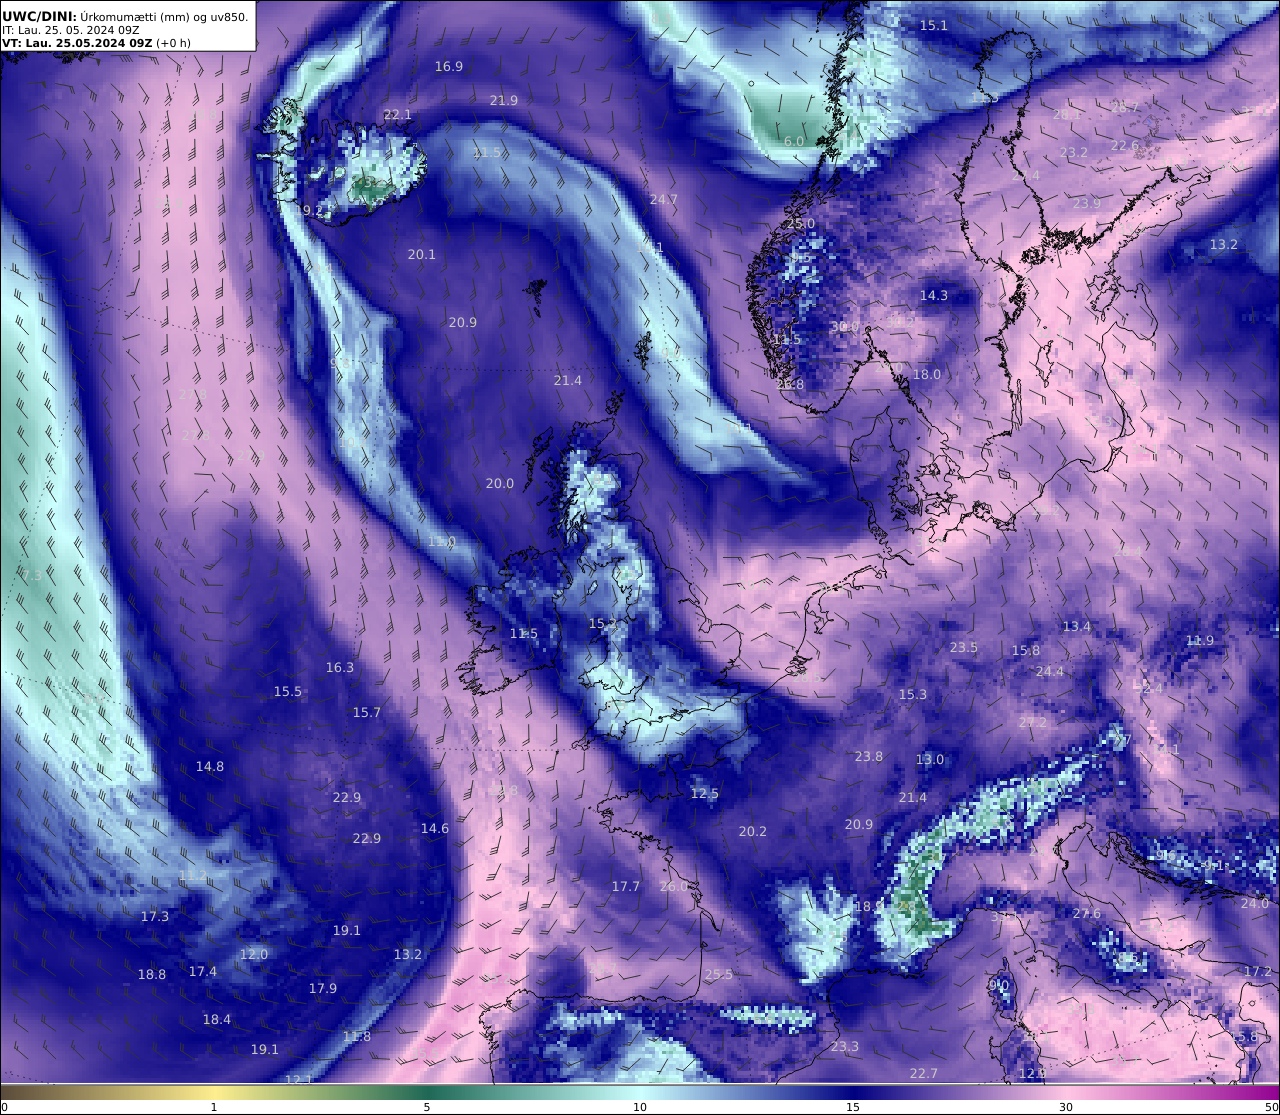Click the 15.1 value at top of map
Viewport: 1280px width, 1115px height.
click(x=933, y=25)
